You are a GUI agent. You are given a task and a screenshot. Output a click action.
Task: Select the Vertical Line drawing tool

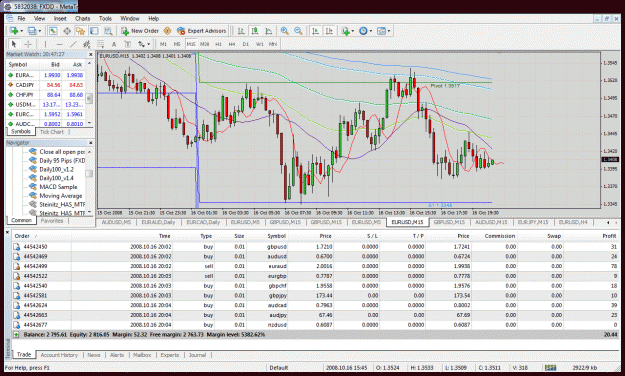coord(45,44)
